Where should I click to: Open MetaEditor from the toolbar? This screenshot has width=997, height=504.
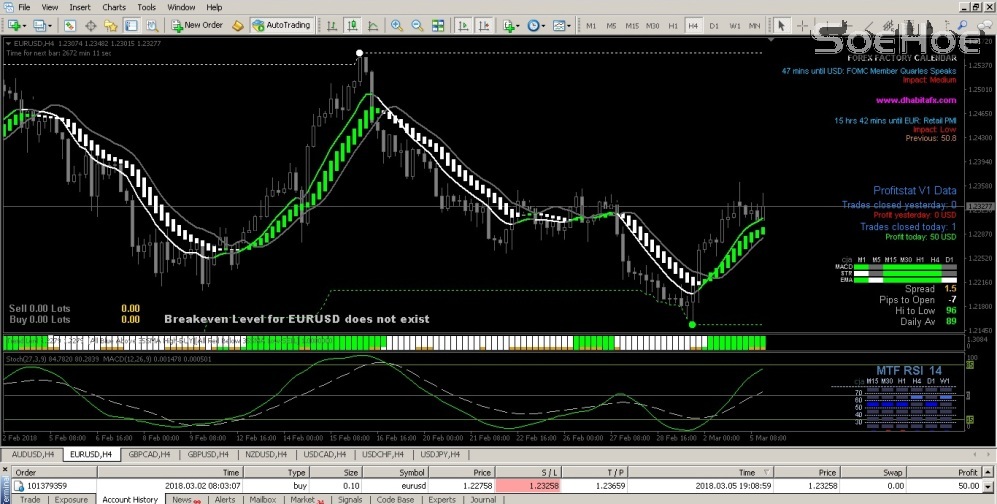[x=237, y=25]
